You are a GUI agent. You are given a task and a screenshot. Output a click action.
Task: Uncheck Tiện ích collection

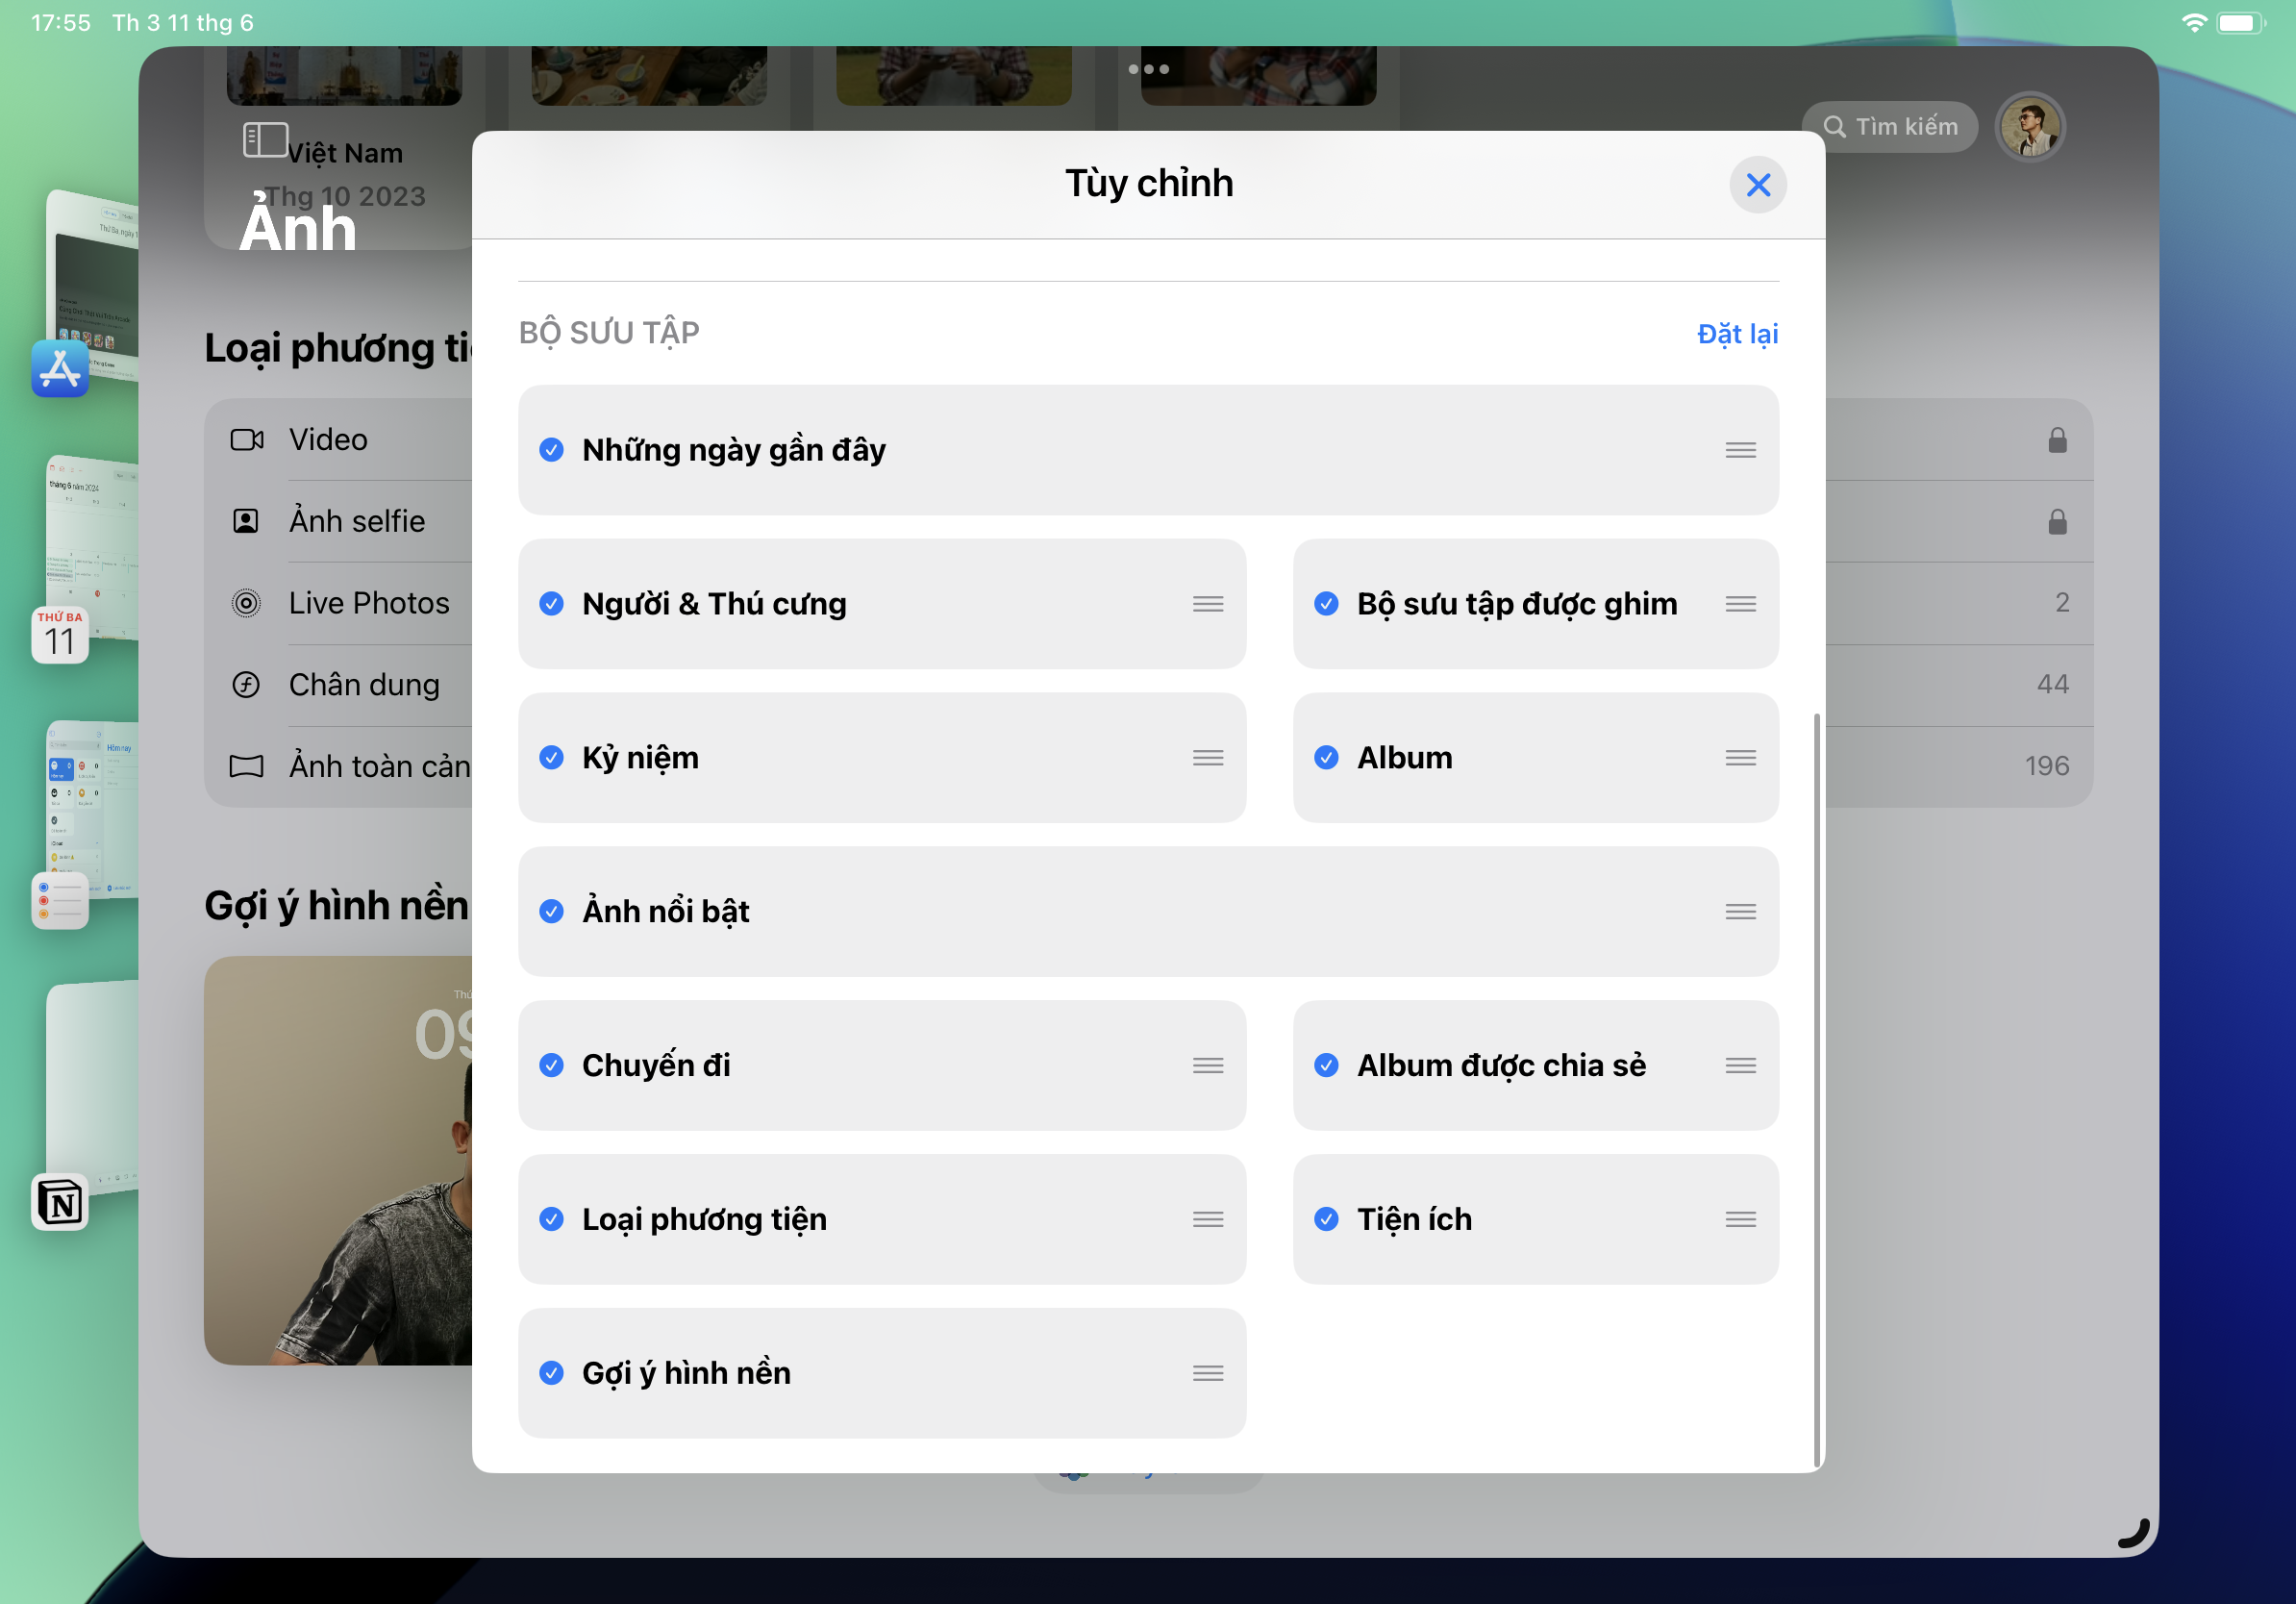coord(1326,1220)
